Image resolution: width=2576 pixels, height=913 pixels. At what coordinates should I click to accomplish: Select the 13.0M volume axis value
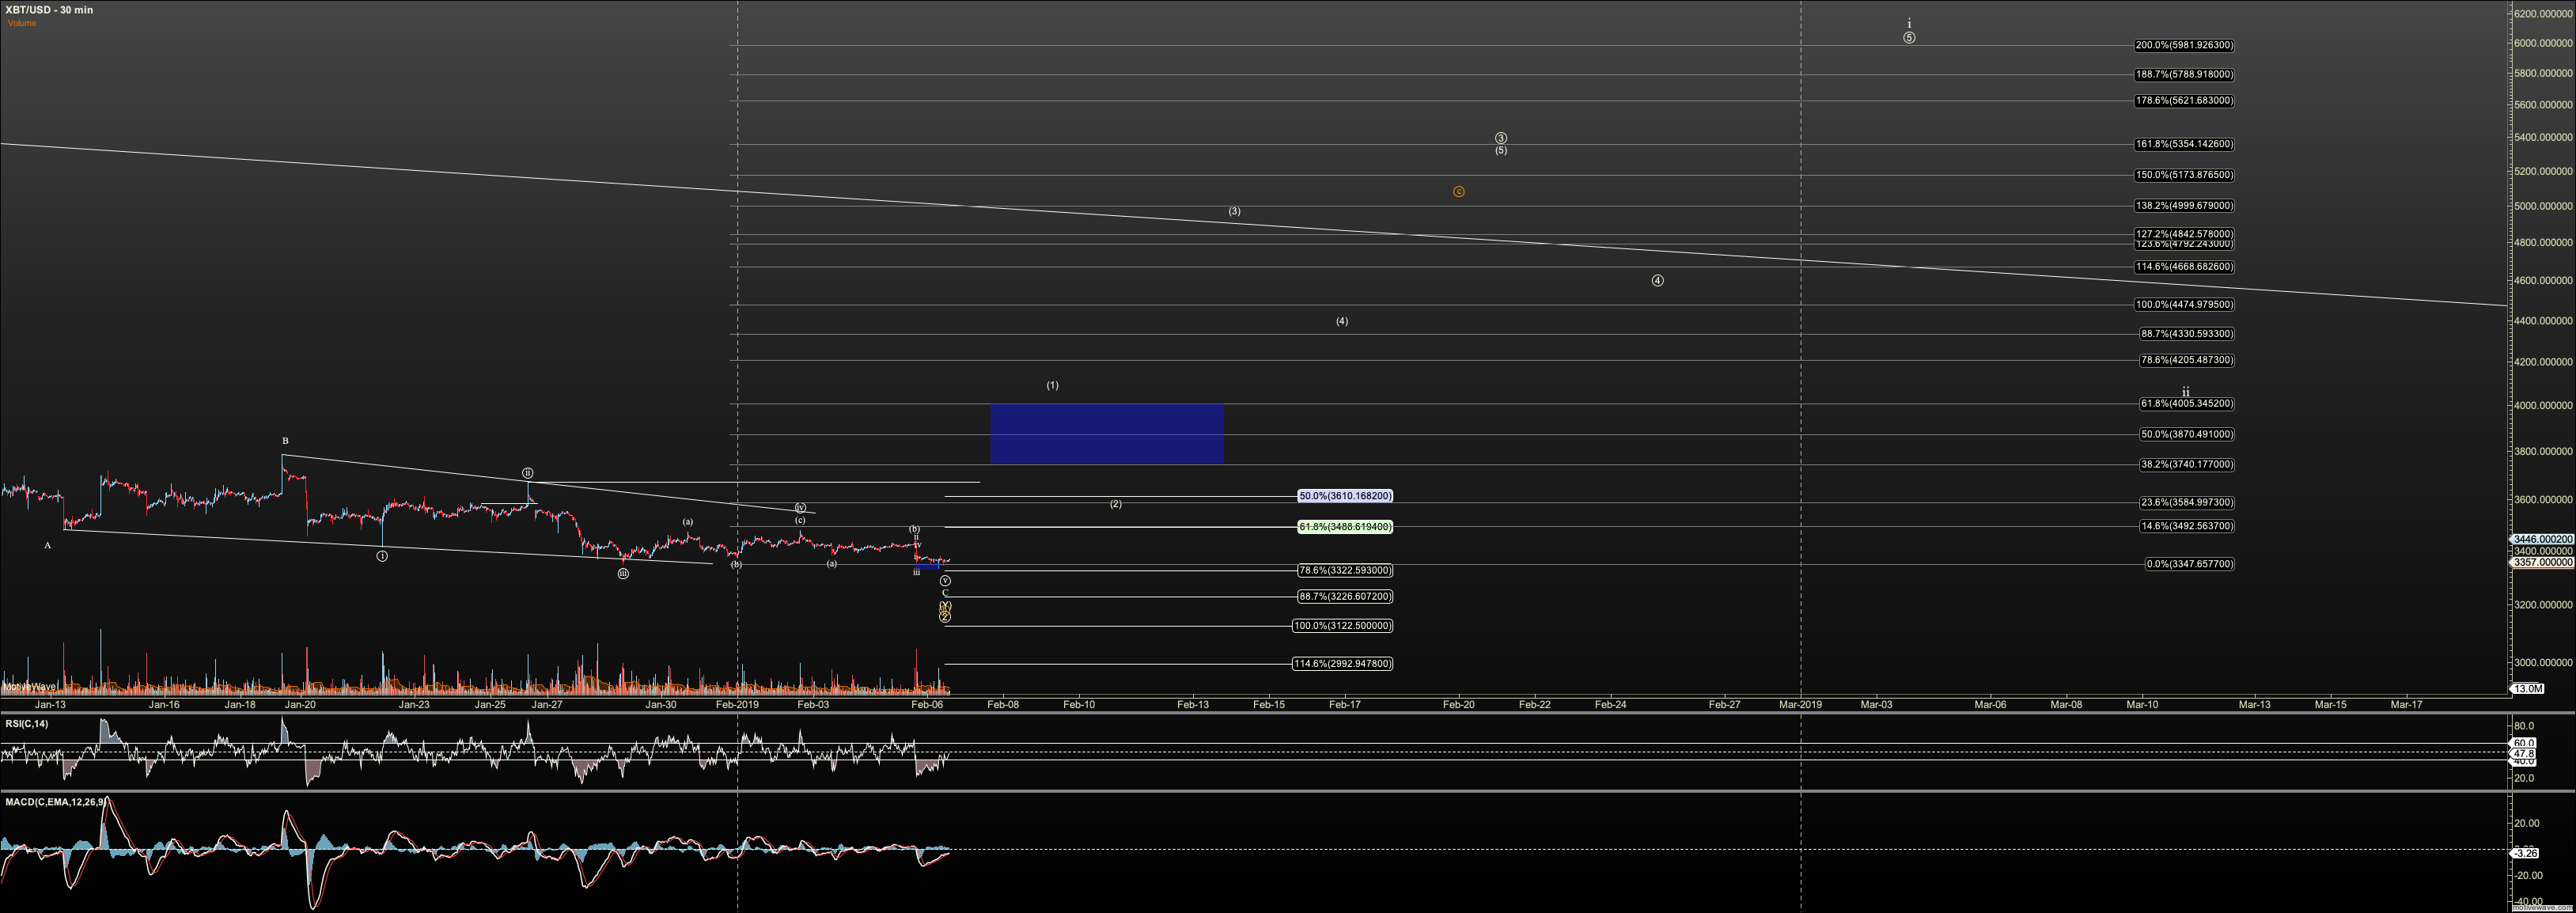tap(2528, 689)
